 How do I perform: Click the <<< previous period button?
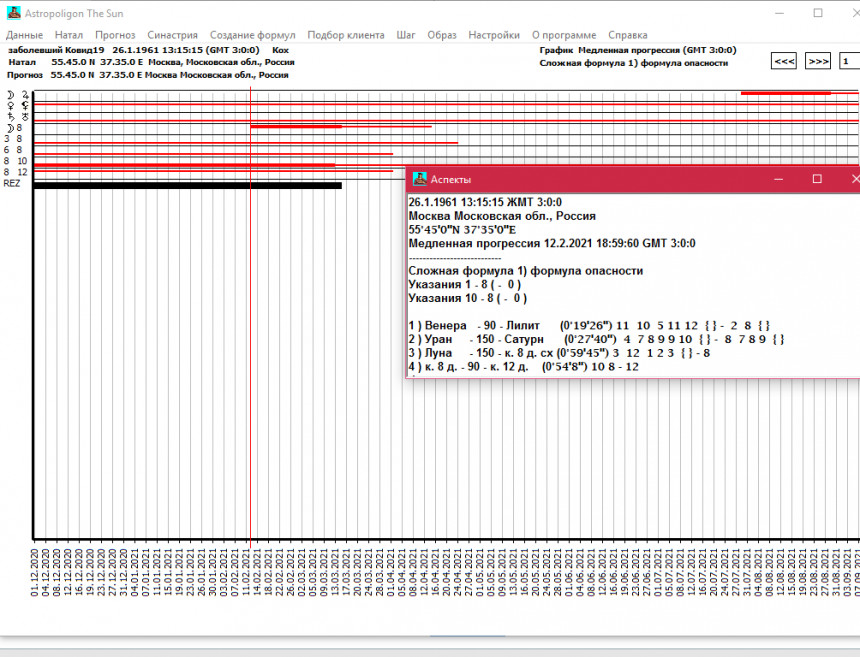pyautogui.click(x=784, y=61)
